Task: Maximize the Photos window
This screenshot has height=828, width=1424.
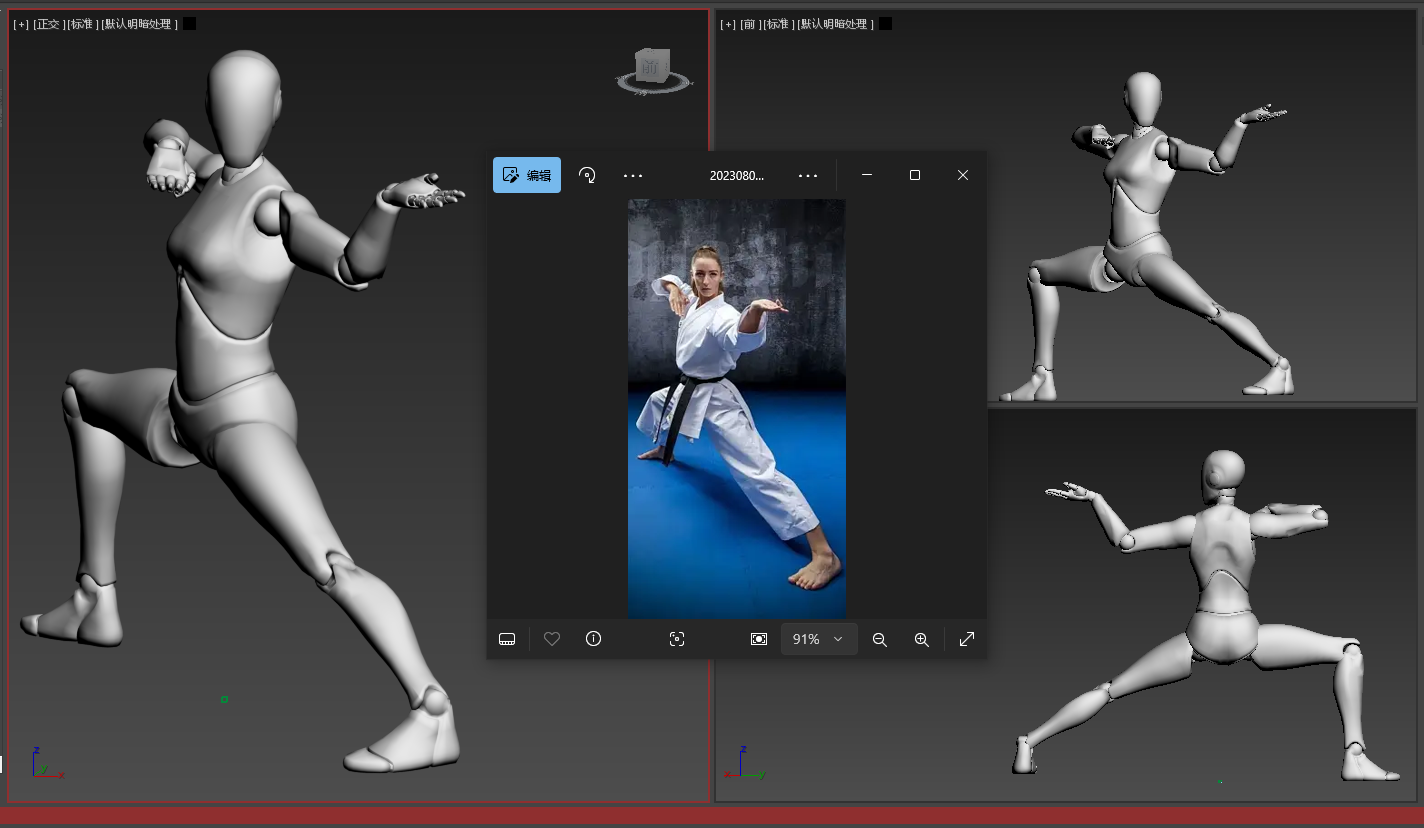Action: (915, 175)
